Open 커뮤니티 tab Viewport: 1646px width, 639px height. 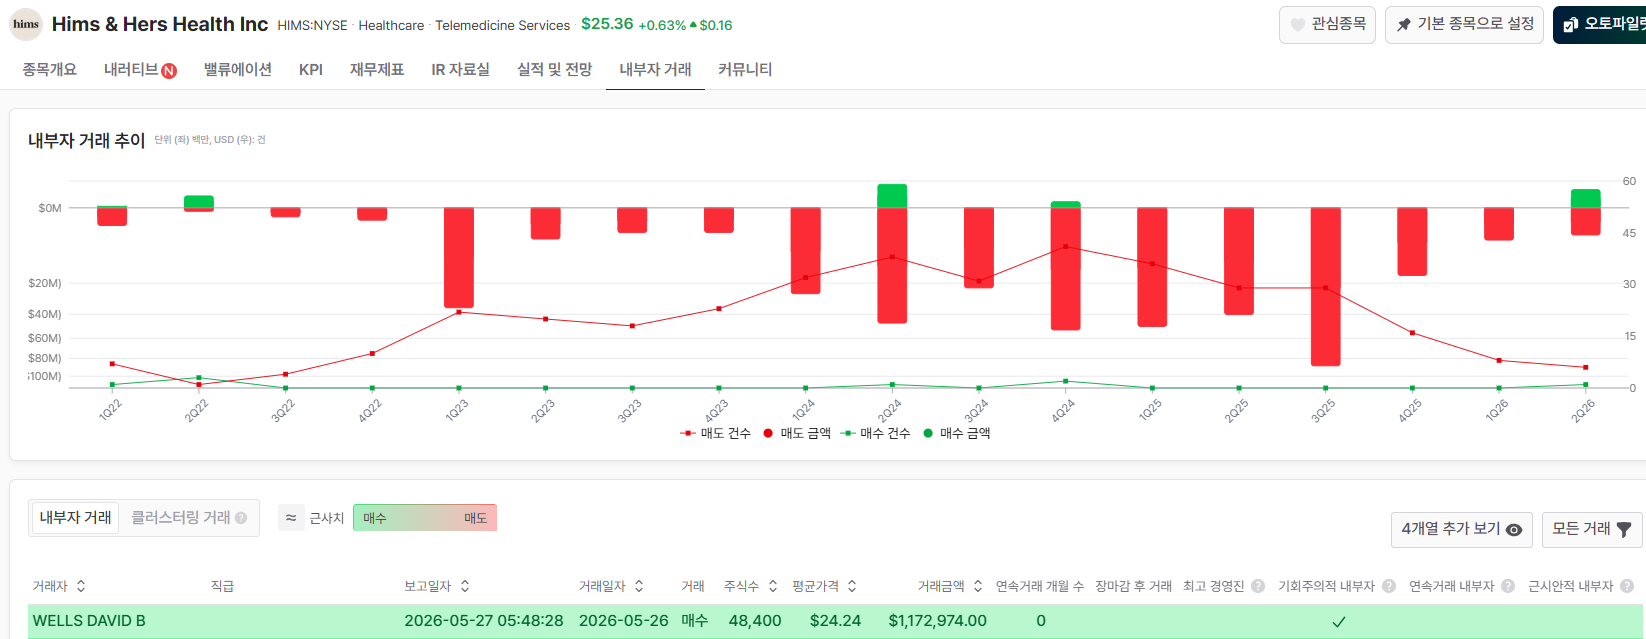point(745,69)
